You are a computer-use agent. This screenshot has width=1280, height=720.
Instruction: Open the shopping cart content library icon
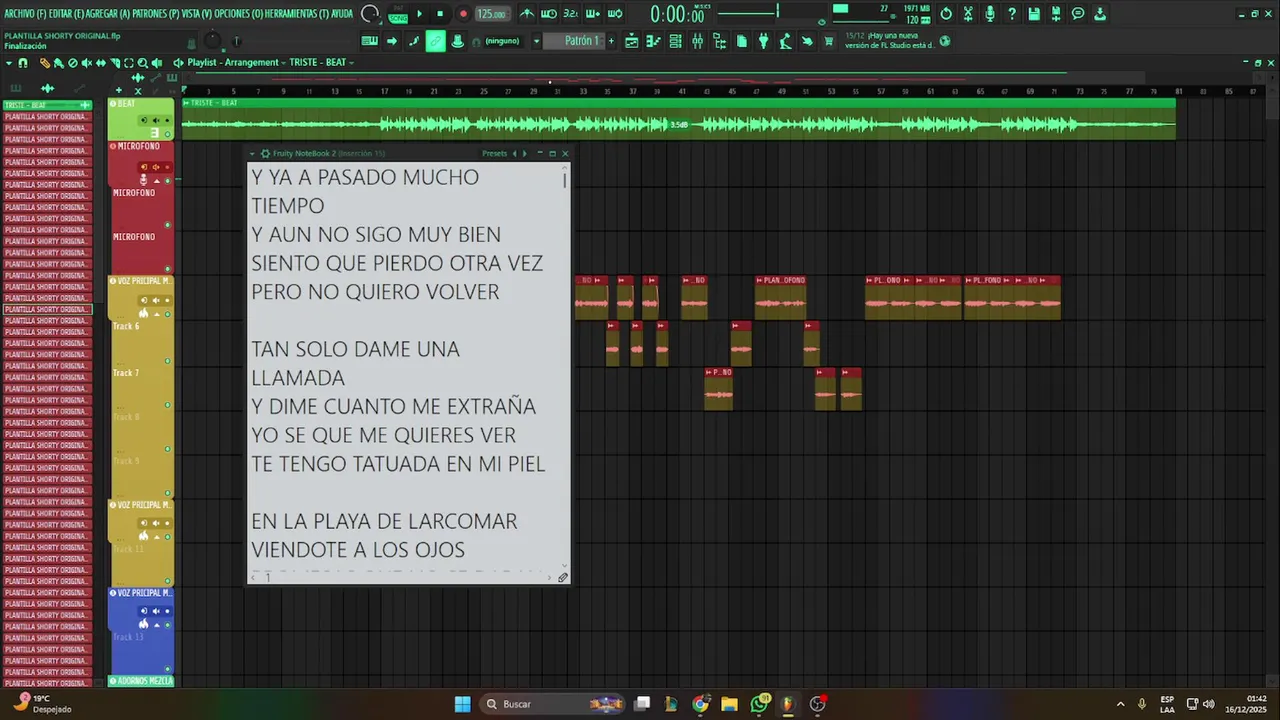(829, 41)
